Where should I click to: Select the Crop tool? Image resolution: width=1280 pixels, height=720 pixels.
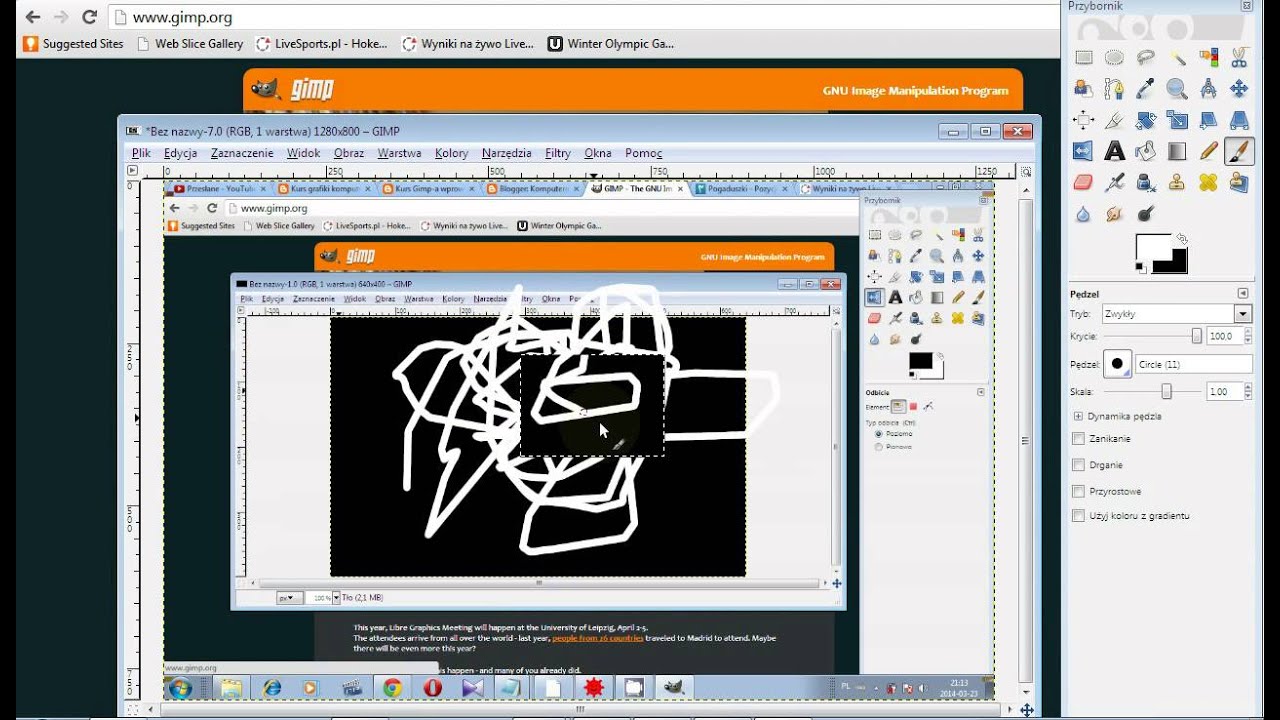(1115, 120)
